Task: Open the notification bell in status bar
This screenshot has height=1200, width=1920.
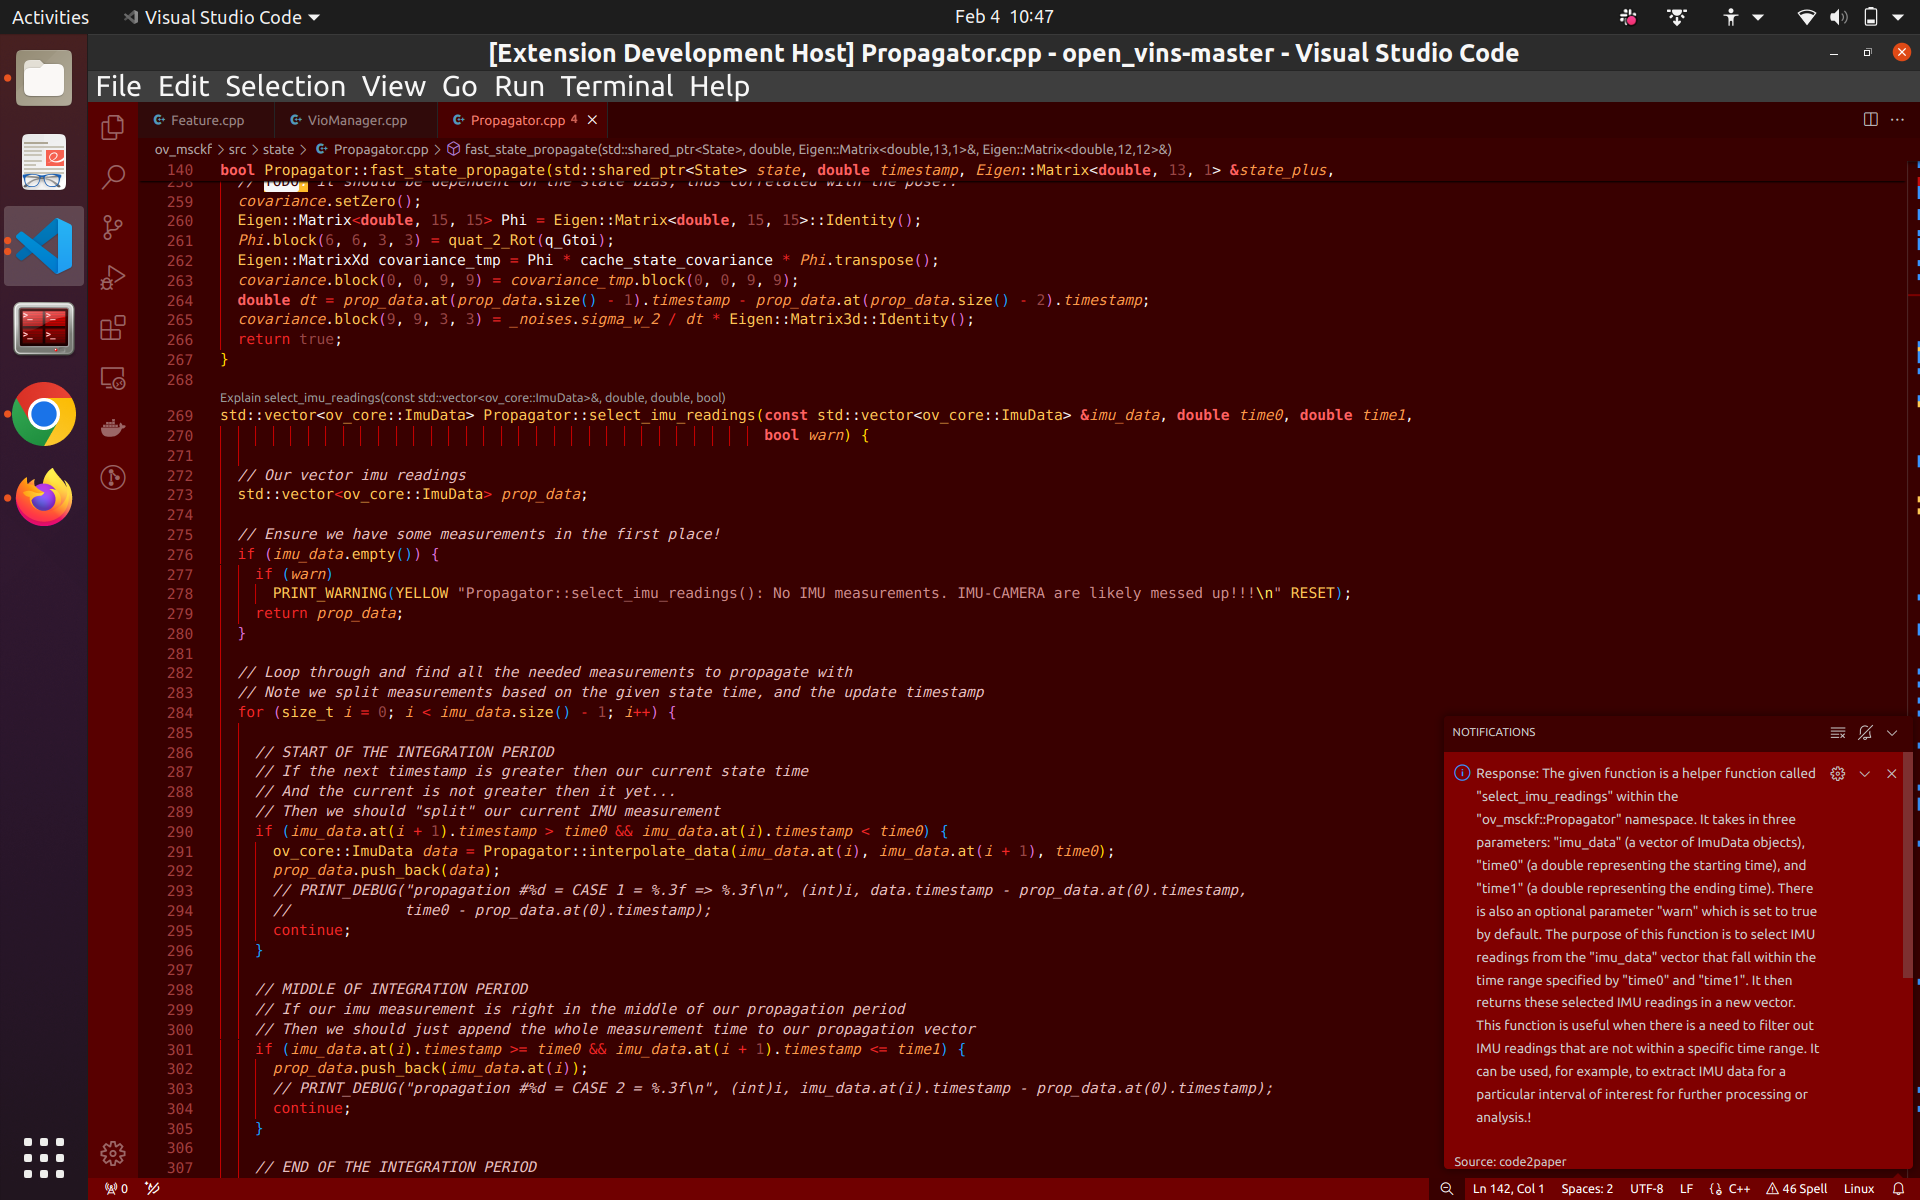Action: pyautogui.click(x=1898, y=1189)
